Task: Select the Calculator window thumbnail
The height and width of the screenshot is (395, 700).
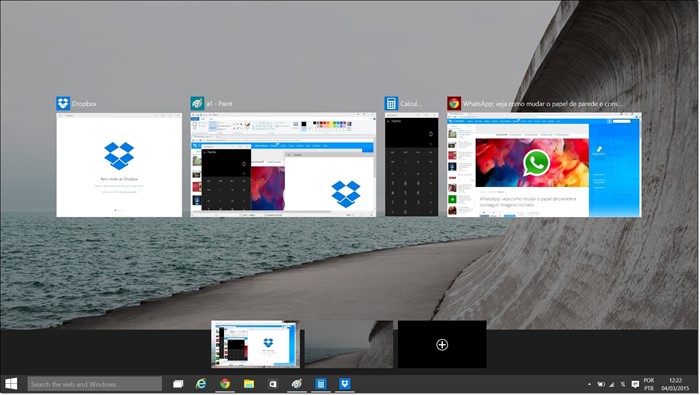Action: click(x=412, y=165)
